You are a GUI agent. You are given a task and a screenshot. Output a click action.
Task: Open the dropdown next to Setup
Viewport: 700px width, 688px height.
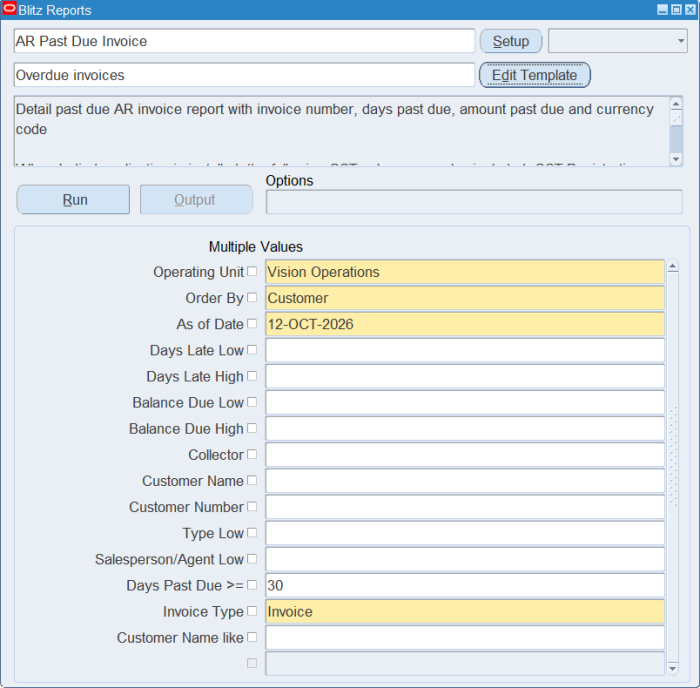(618, 41)
